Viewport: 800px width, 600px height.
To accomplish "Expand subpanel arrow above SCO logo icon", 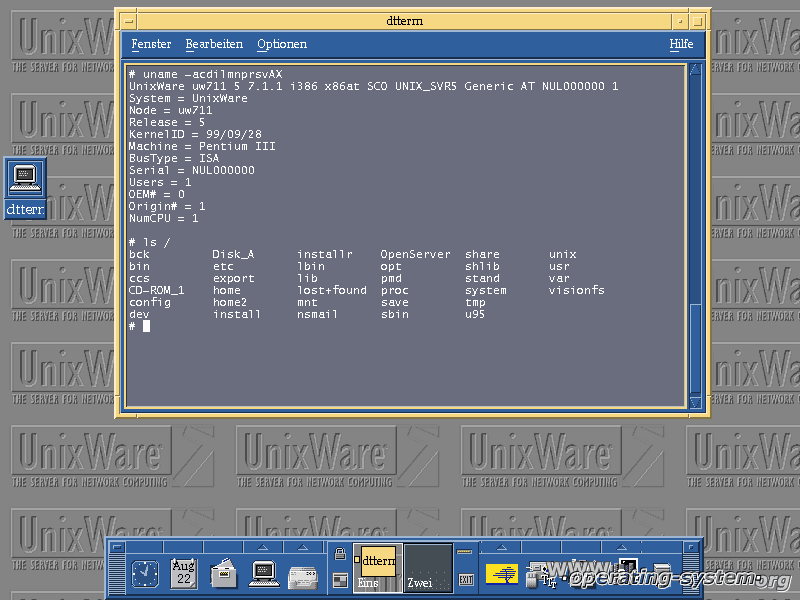I will (502, 547).
